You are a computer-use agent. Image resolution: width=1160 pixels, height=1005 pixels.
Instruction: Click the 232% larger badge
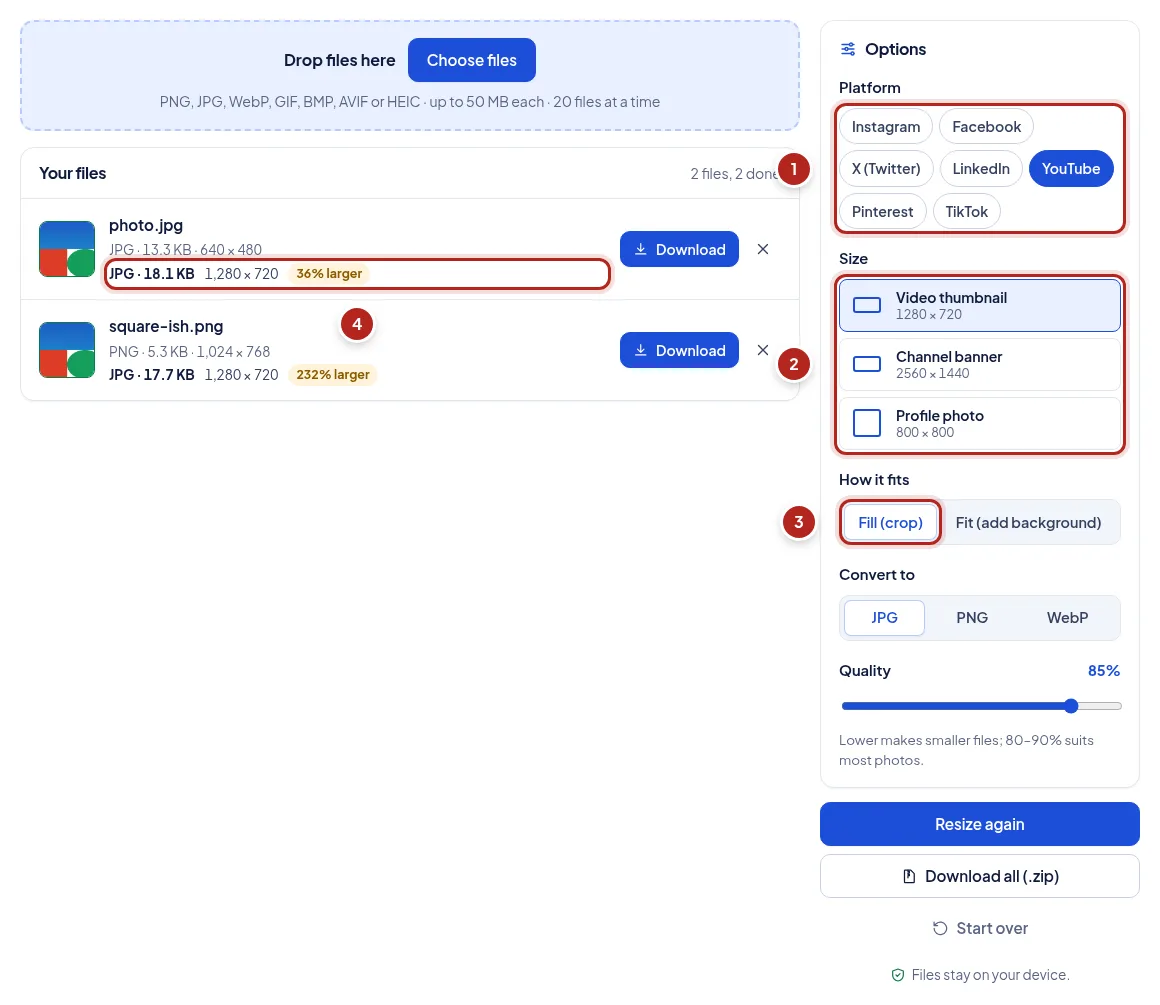(333, 374)
